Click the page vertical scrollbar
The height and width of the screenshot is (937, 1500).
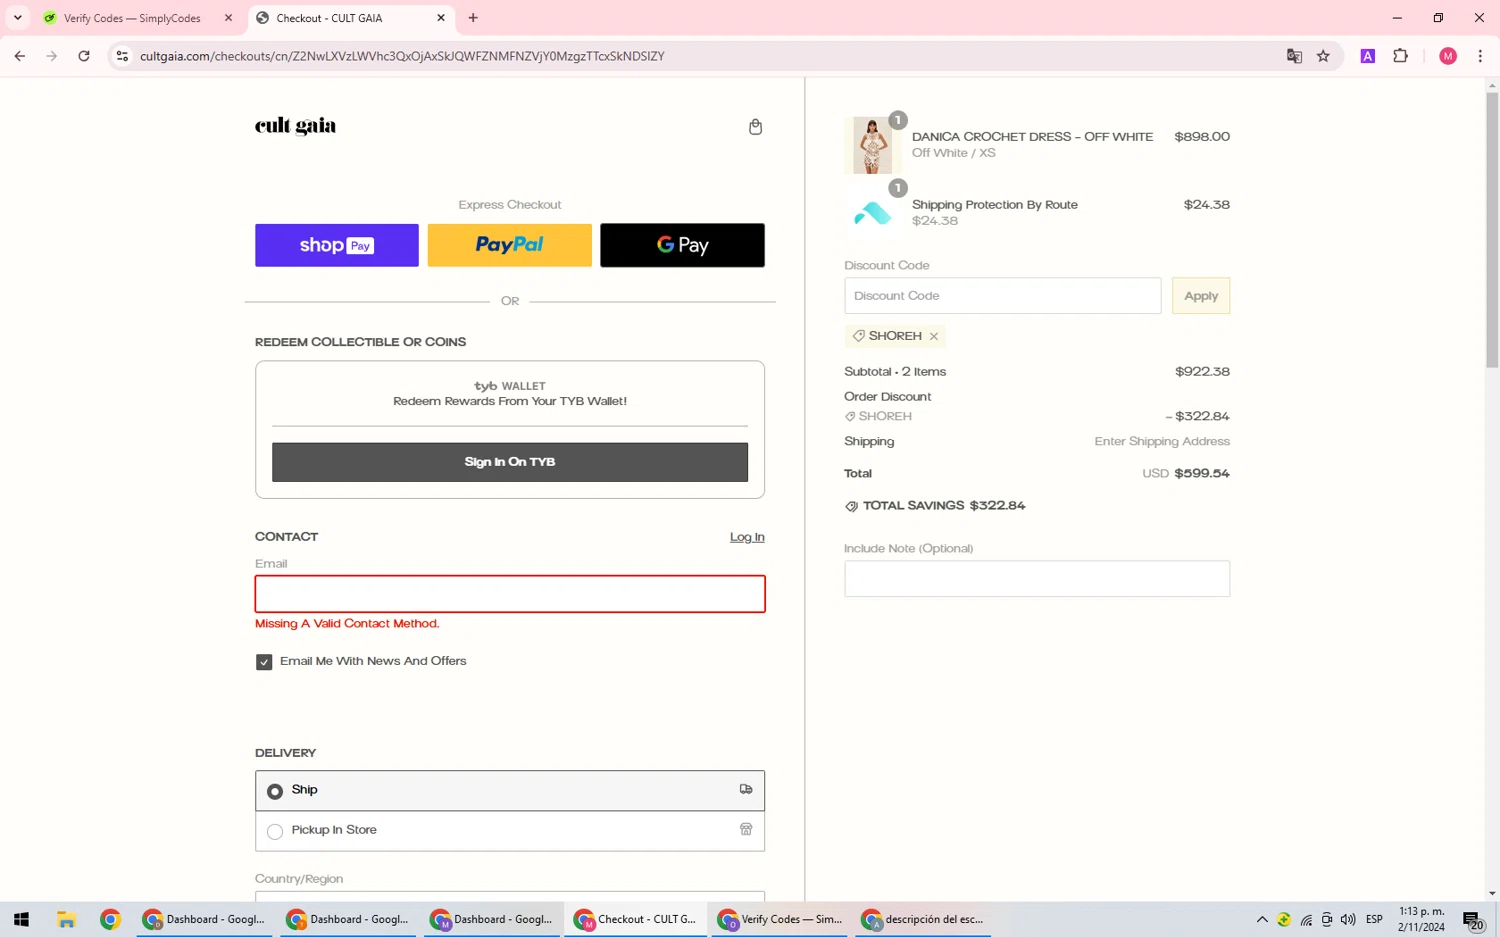[x=1492, y=231]
